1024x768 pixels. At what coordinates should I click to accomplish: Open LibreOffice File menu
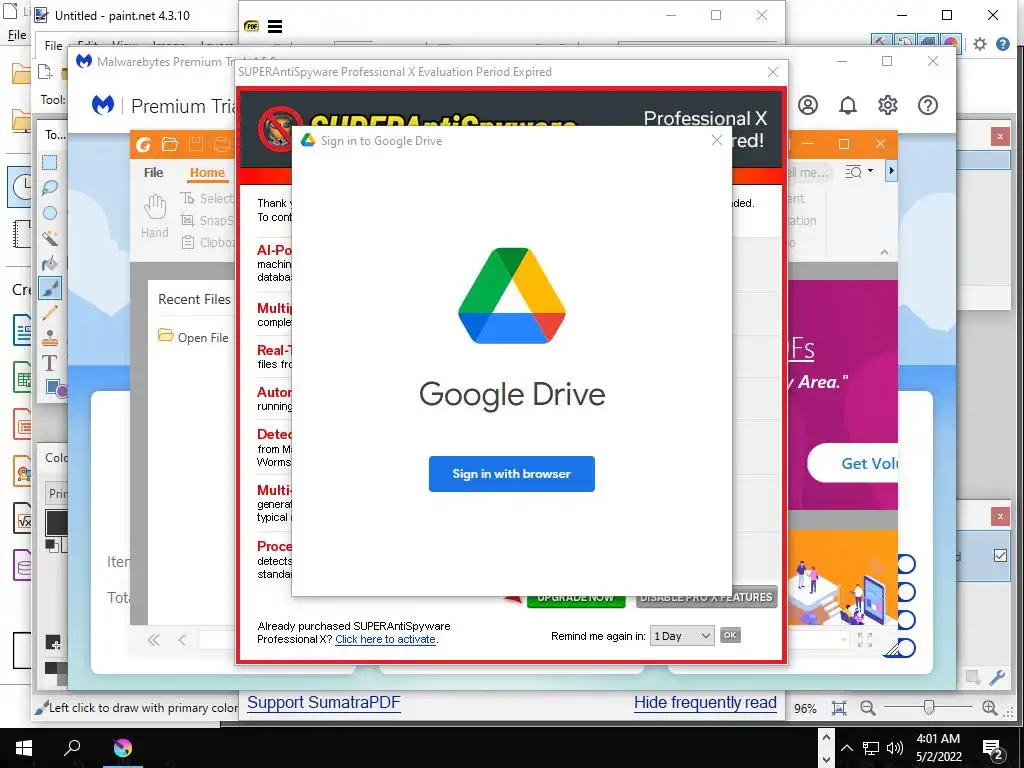click(x=17, y=35)
